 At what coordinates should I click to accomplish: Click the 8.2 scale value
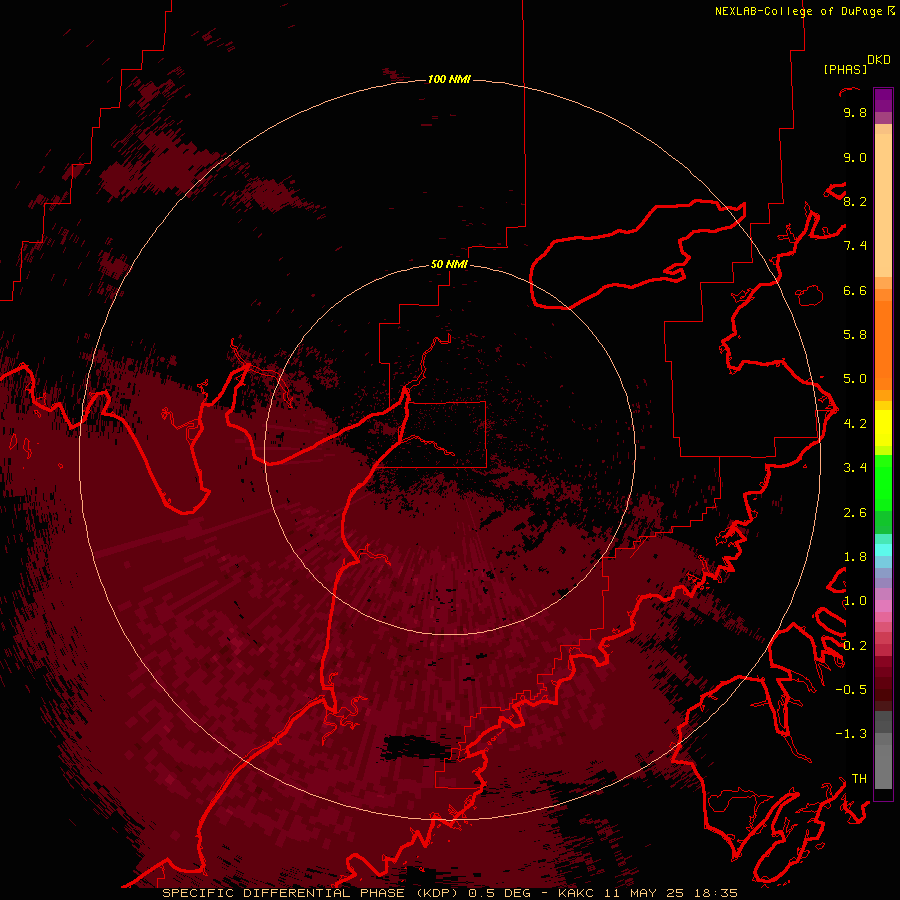(x=855, y=201)
